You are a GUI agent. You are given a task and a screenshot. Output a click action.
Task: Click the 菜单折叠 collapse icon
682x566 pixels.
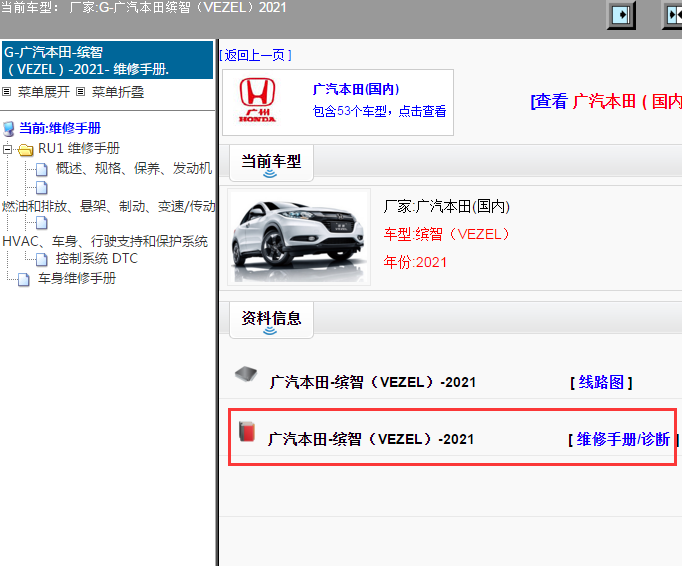(x=80, y=92)
